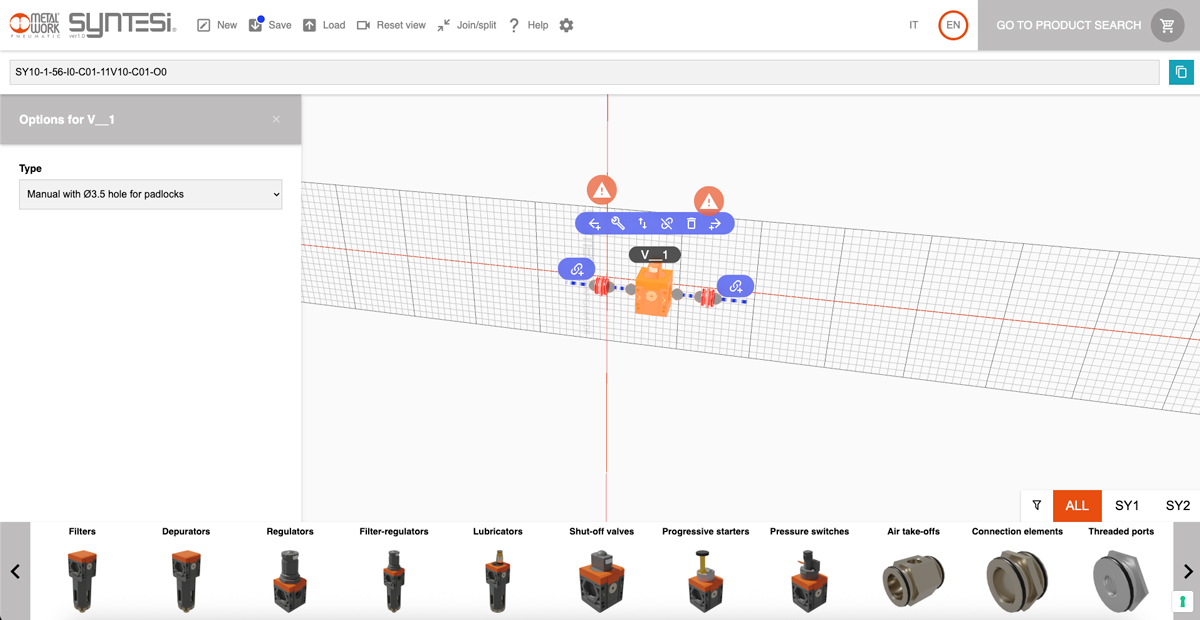This screenshot has width=1200, height=620.
Task: Add element to the right with arrow-plus icon
Action: point(715,224)
